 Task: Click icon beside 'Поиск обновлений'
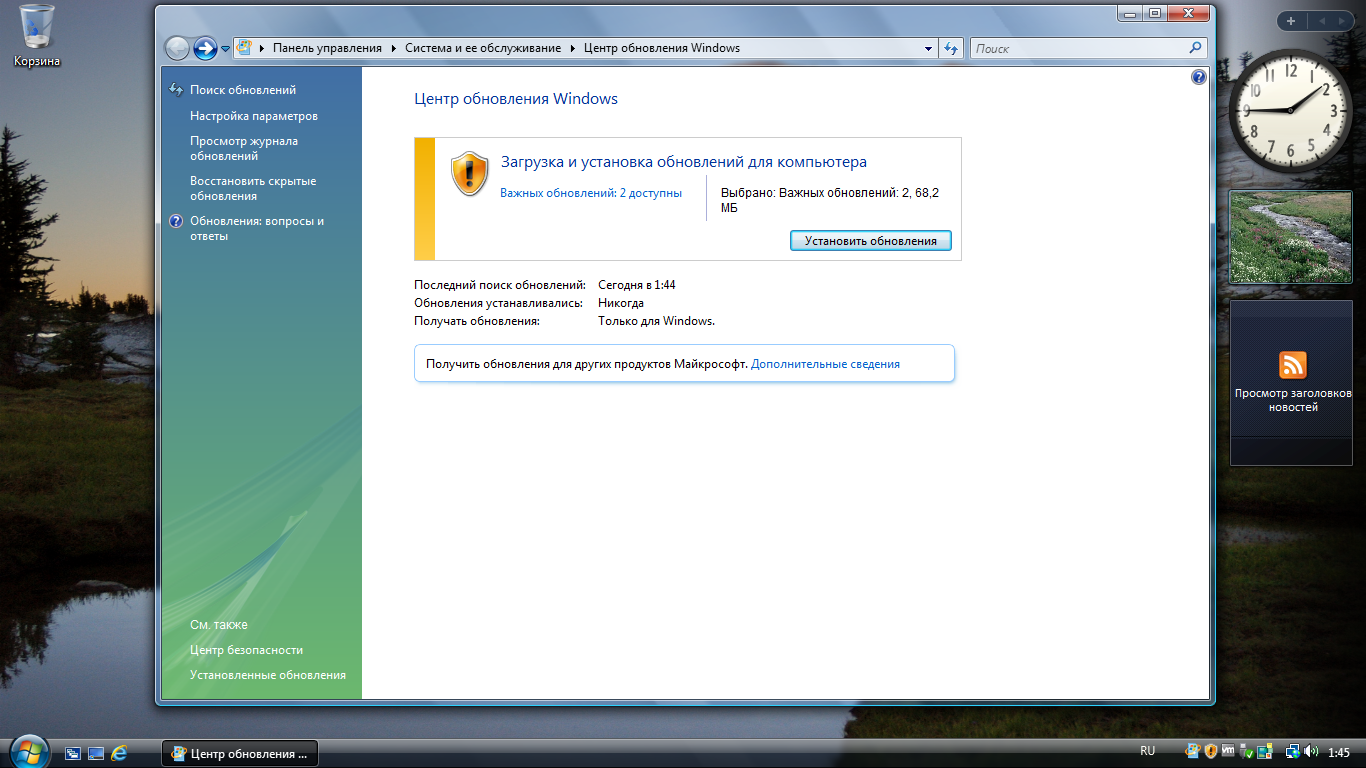pyautogui.click(x=176, y=90)
